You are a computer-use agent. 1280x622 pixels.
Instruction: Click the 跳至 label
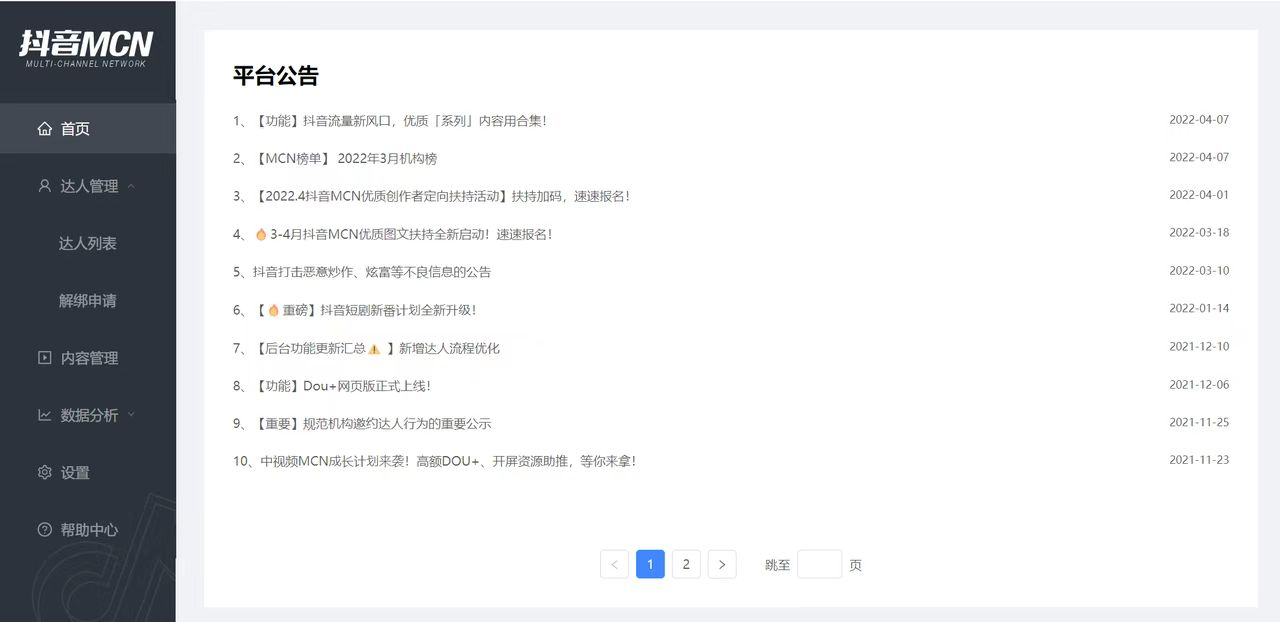(x=778, y=565)
